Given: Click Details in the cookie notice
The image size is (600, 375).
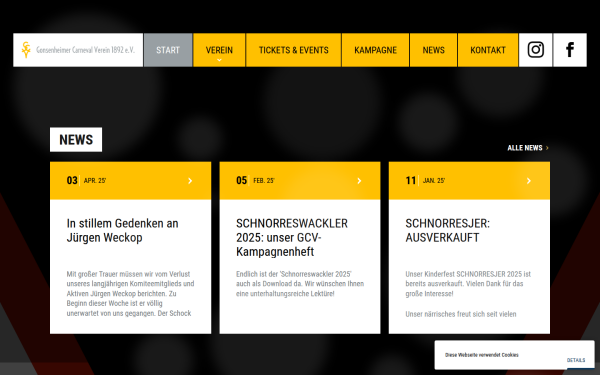Looking at the screenshot, I should (576, 360).
